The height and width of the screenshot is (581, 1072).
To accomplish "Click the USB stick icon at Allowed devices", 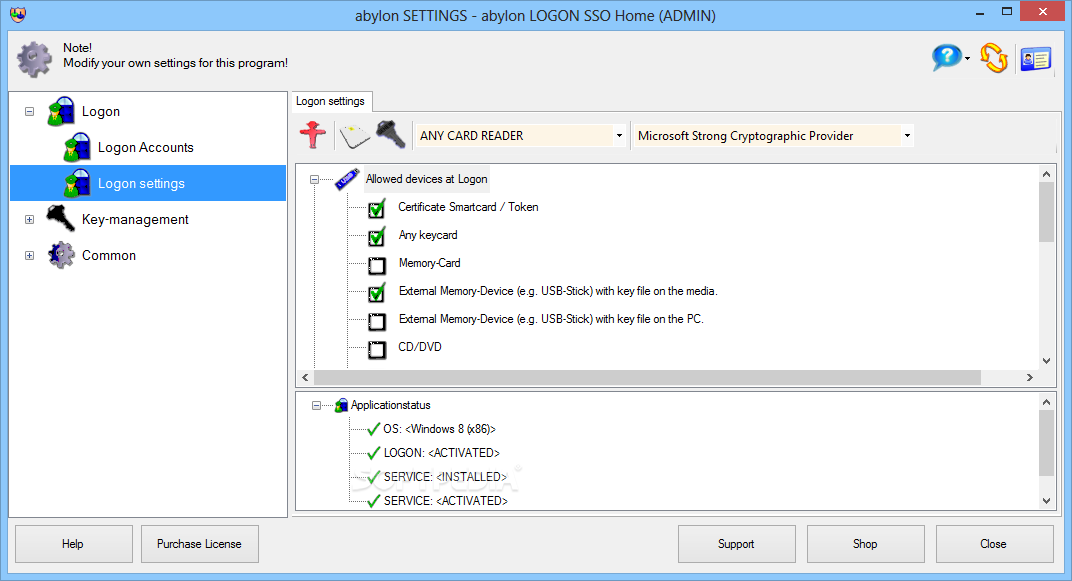I will coord(347,179).
